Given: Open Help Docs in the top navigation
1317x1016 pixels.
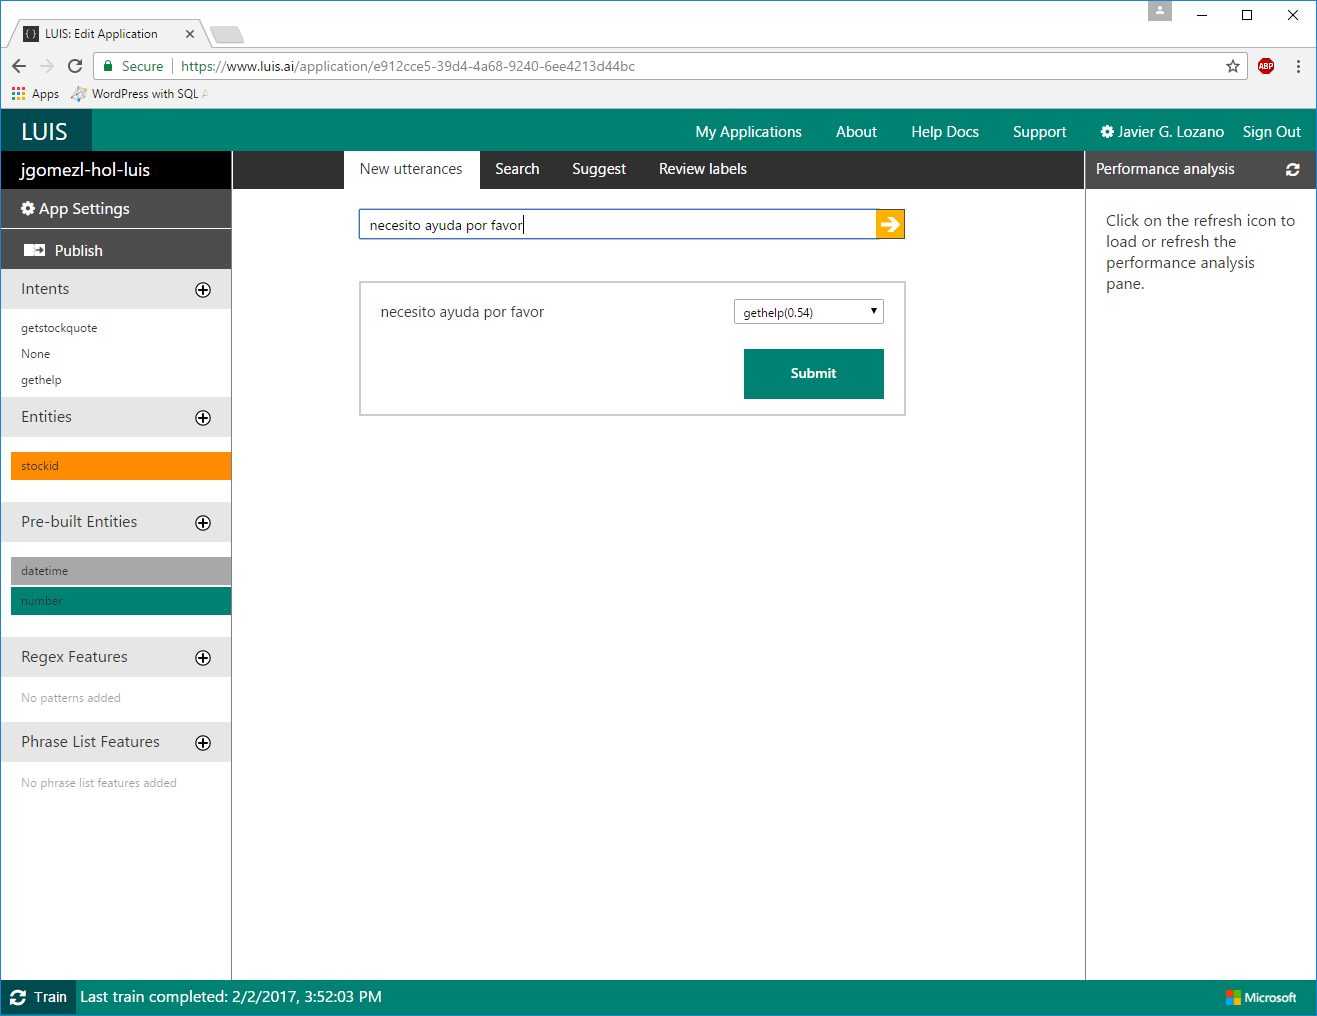Looking at the screenshot, I should click(945, 132).
